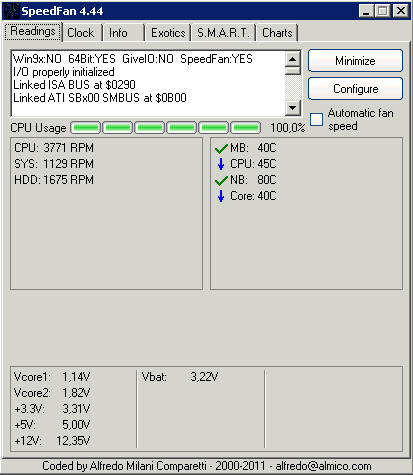Select the HDD: 1675 RPM fan reading
Viewport: 413px width, 475px height.
click(x=54, y=180)
